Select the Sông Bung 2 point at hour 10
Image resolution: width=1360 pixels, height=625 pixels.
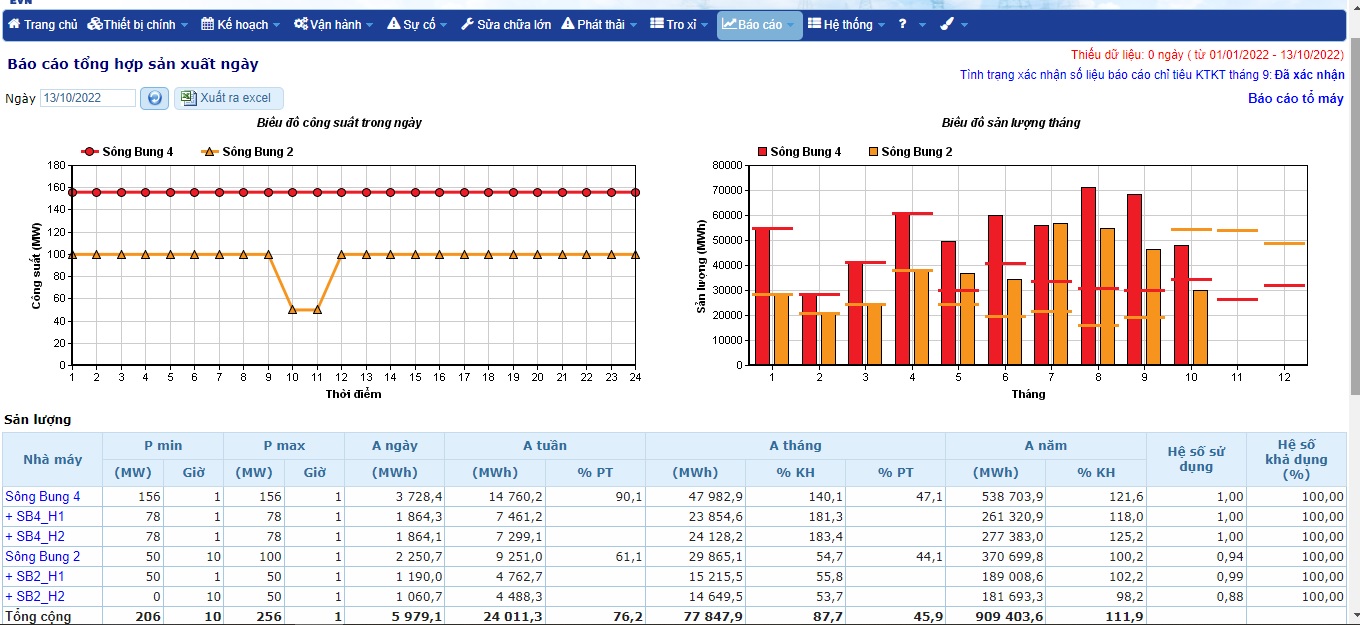(x=293, y=310)
